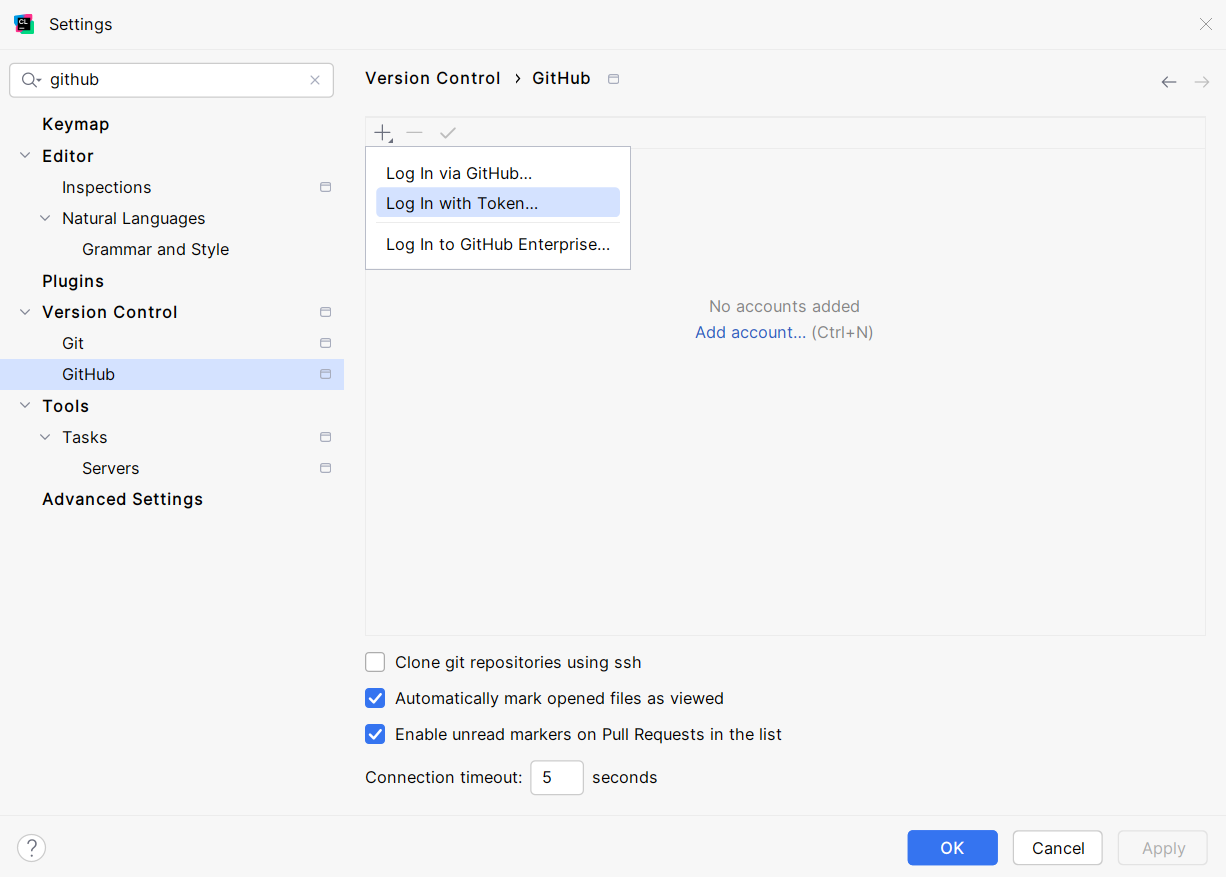
Task: Click the CLion logo in title bar
Action: [24, 24]
